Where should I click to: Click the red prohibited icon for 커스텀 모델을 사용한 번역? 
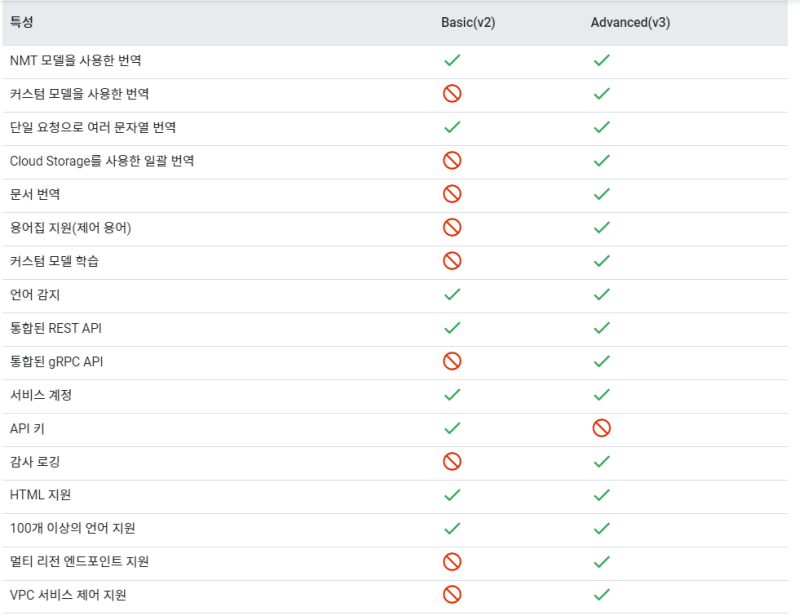452,93
